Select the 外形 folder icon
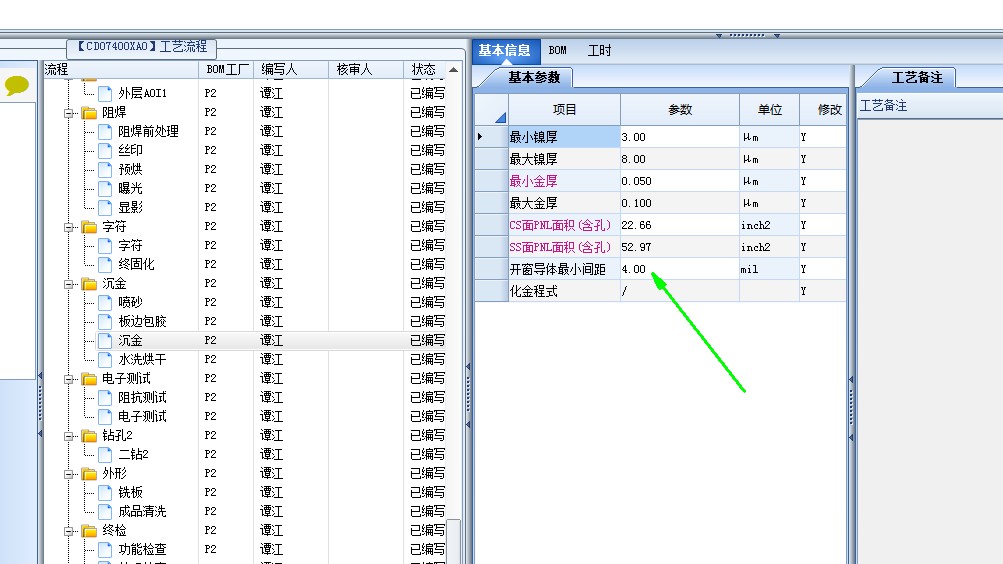The height and width of the screenshot is (564, 1003). [x=90, y=474]
